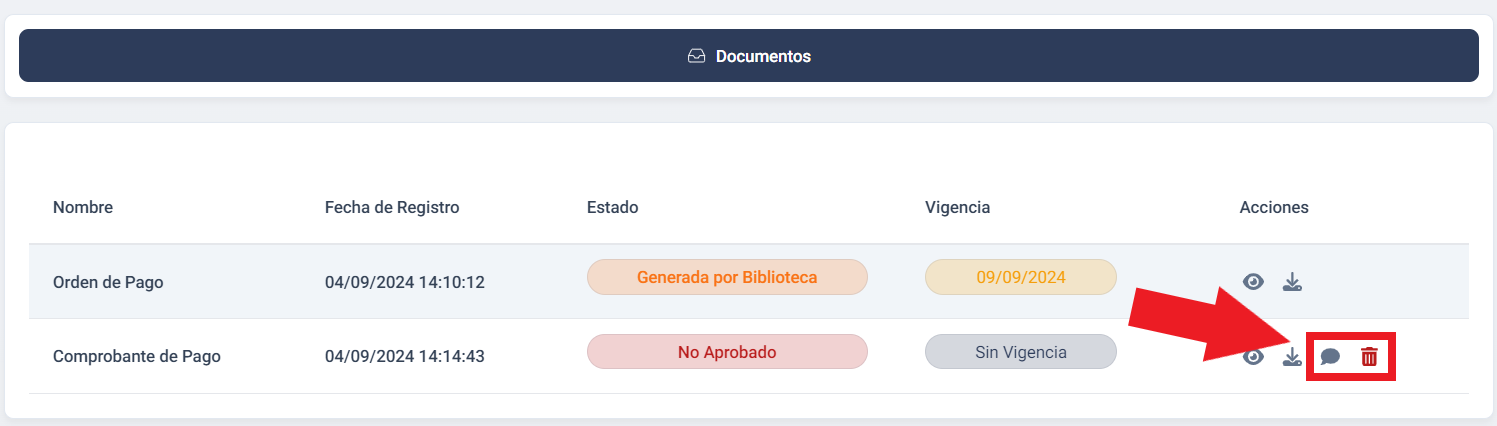Click the Sin Vigencia badge
The image size is (1497, 426).
pyautogui.click(x=1021, y=352)
